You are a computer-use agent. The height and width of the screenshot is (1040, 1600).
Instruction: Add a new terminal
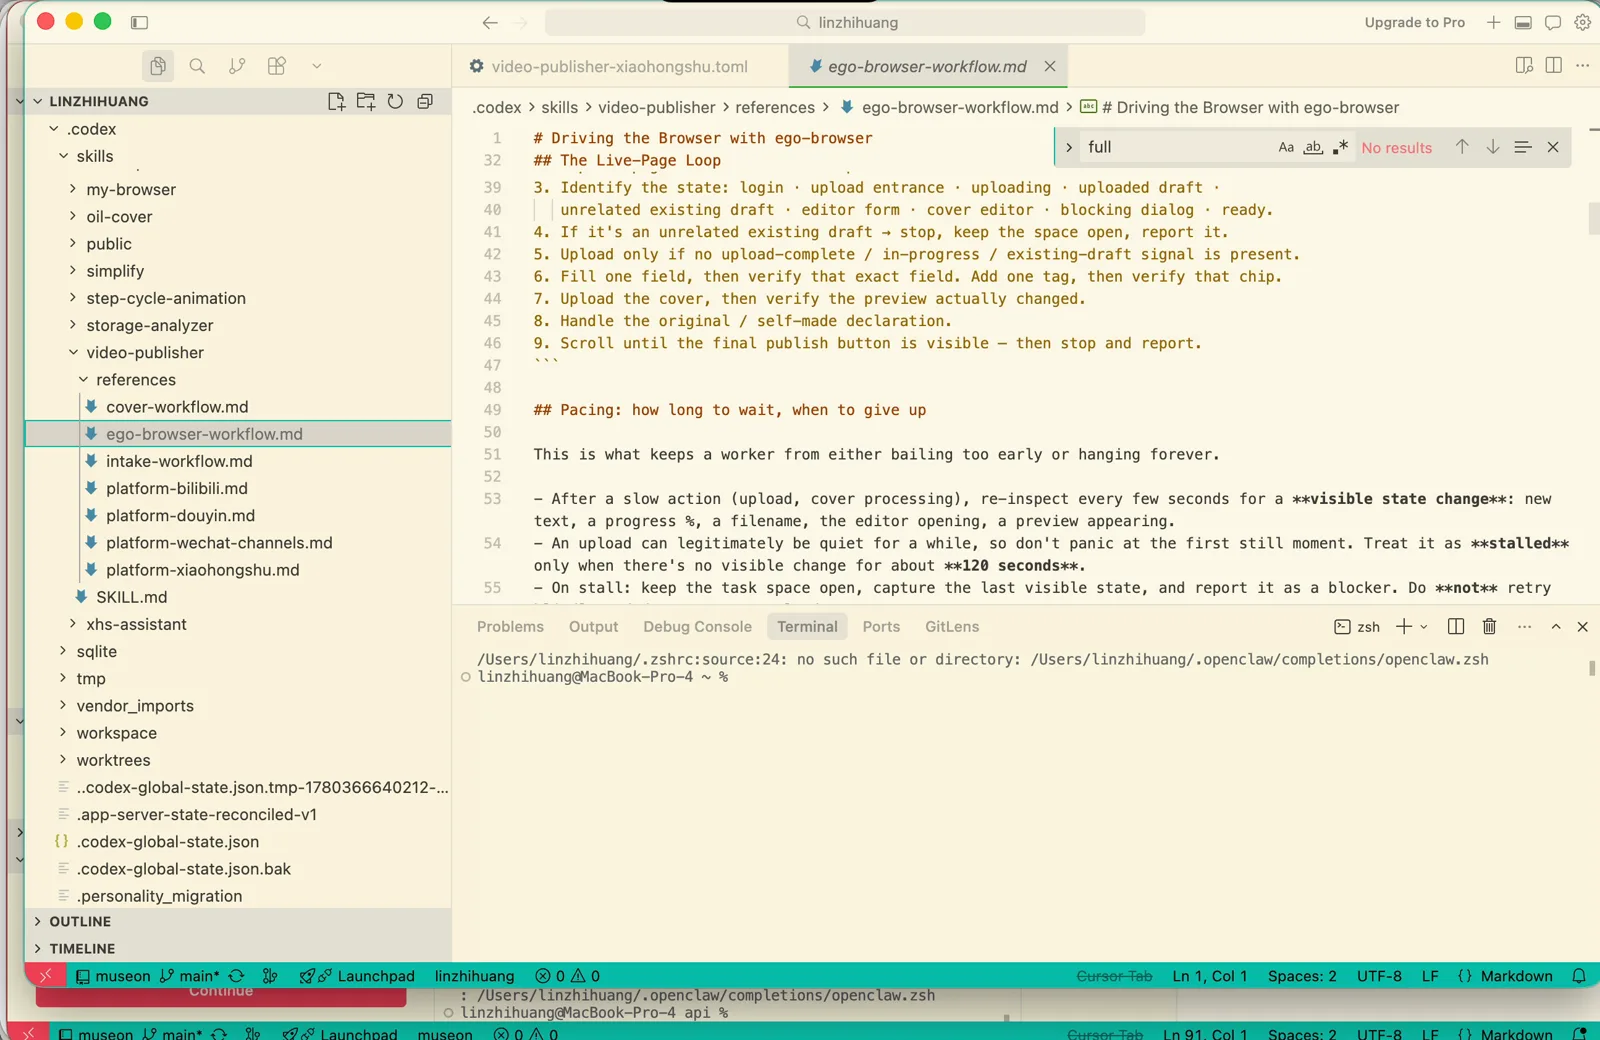pyautogui.click(x=1404, y=627)
